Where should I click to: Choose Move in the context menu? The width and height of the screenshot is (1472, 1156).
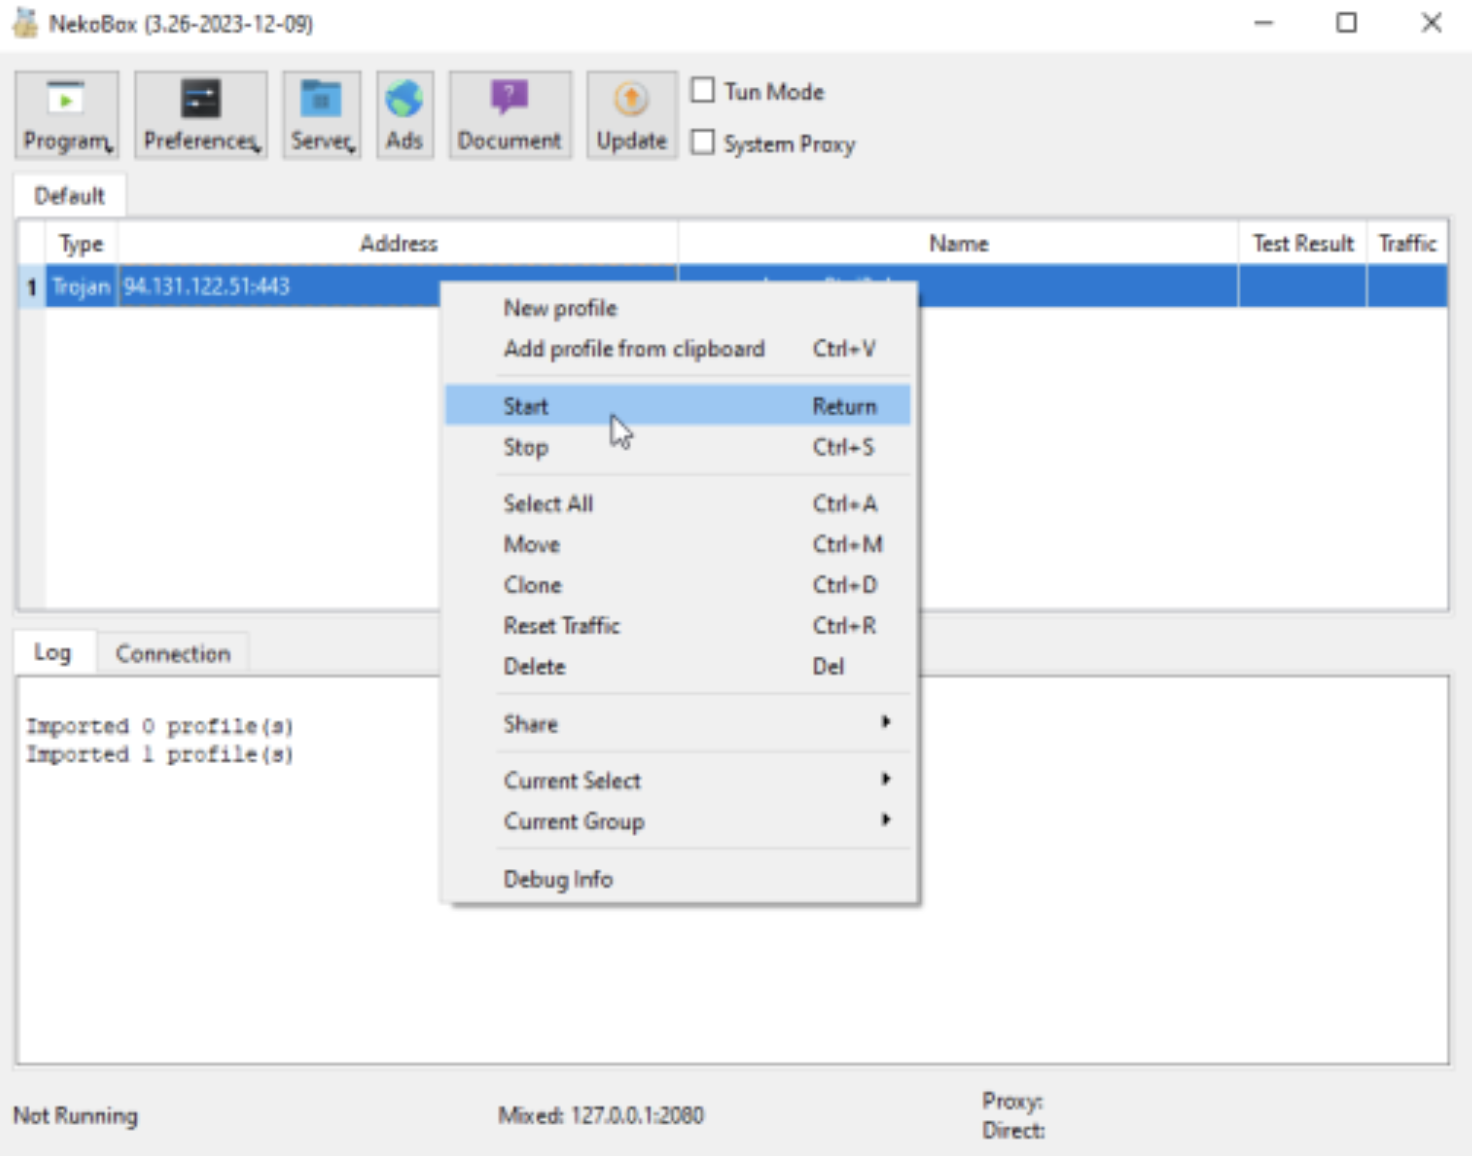pyautogui.click(x=678, y=544)
